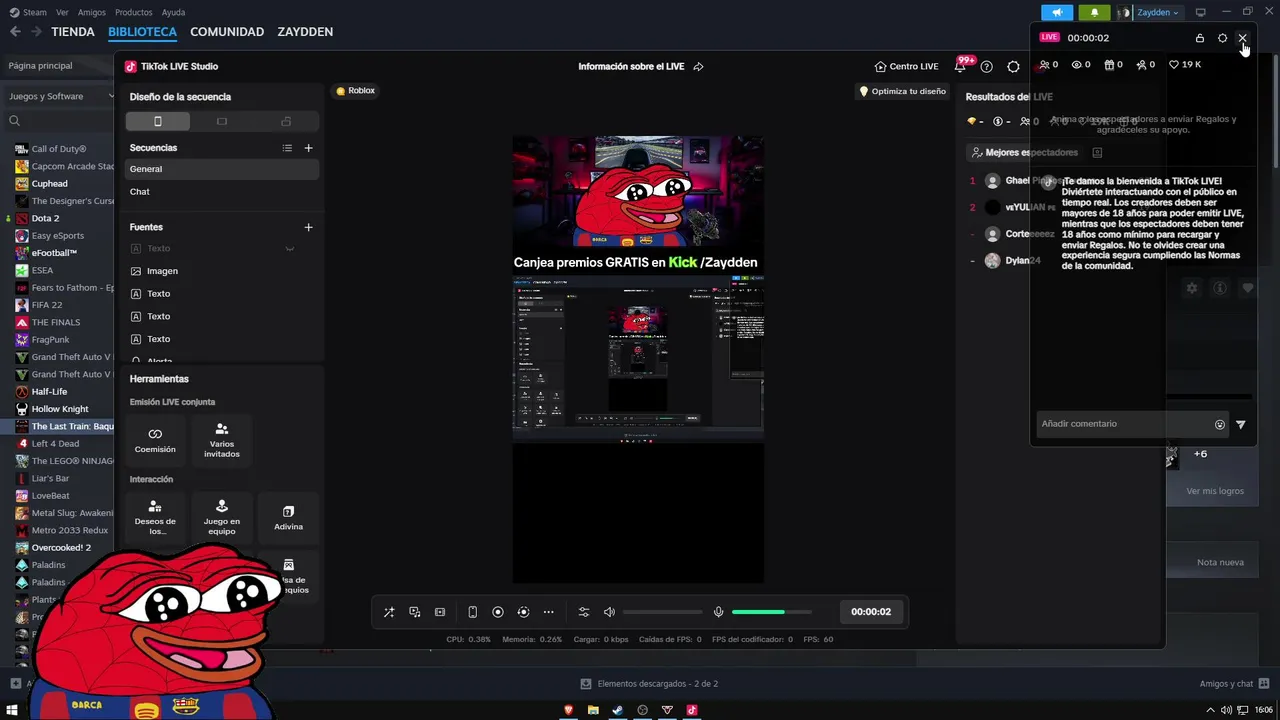
Task: Click the replay capture icon
Action: click(523, 612)
